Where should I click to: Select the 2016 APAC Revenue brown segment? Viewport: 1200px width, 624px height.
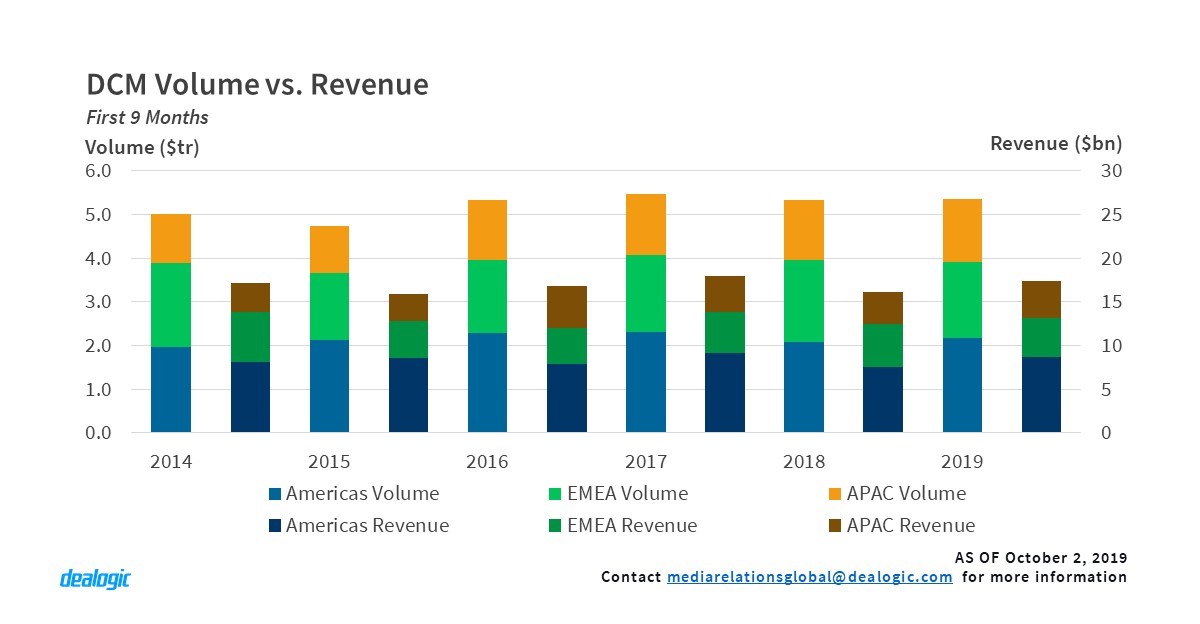click(567, 307)
